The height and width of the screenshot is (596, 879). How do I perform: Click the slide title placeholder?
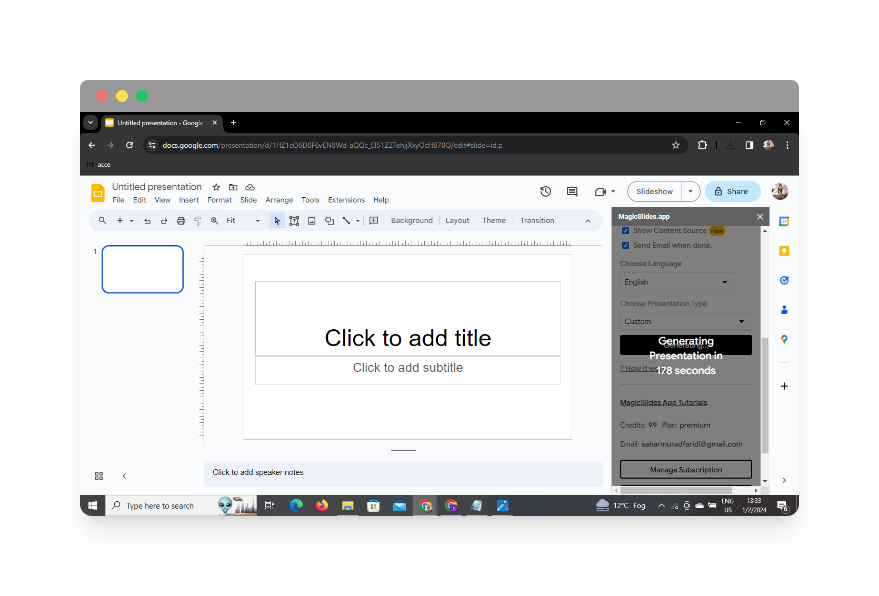408,318
